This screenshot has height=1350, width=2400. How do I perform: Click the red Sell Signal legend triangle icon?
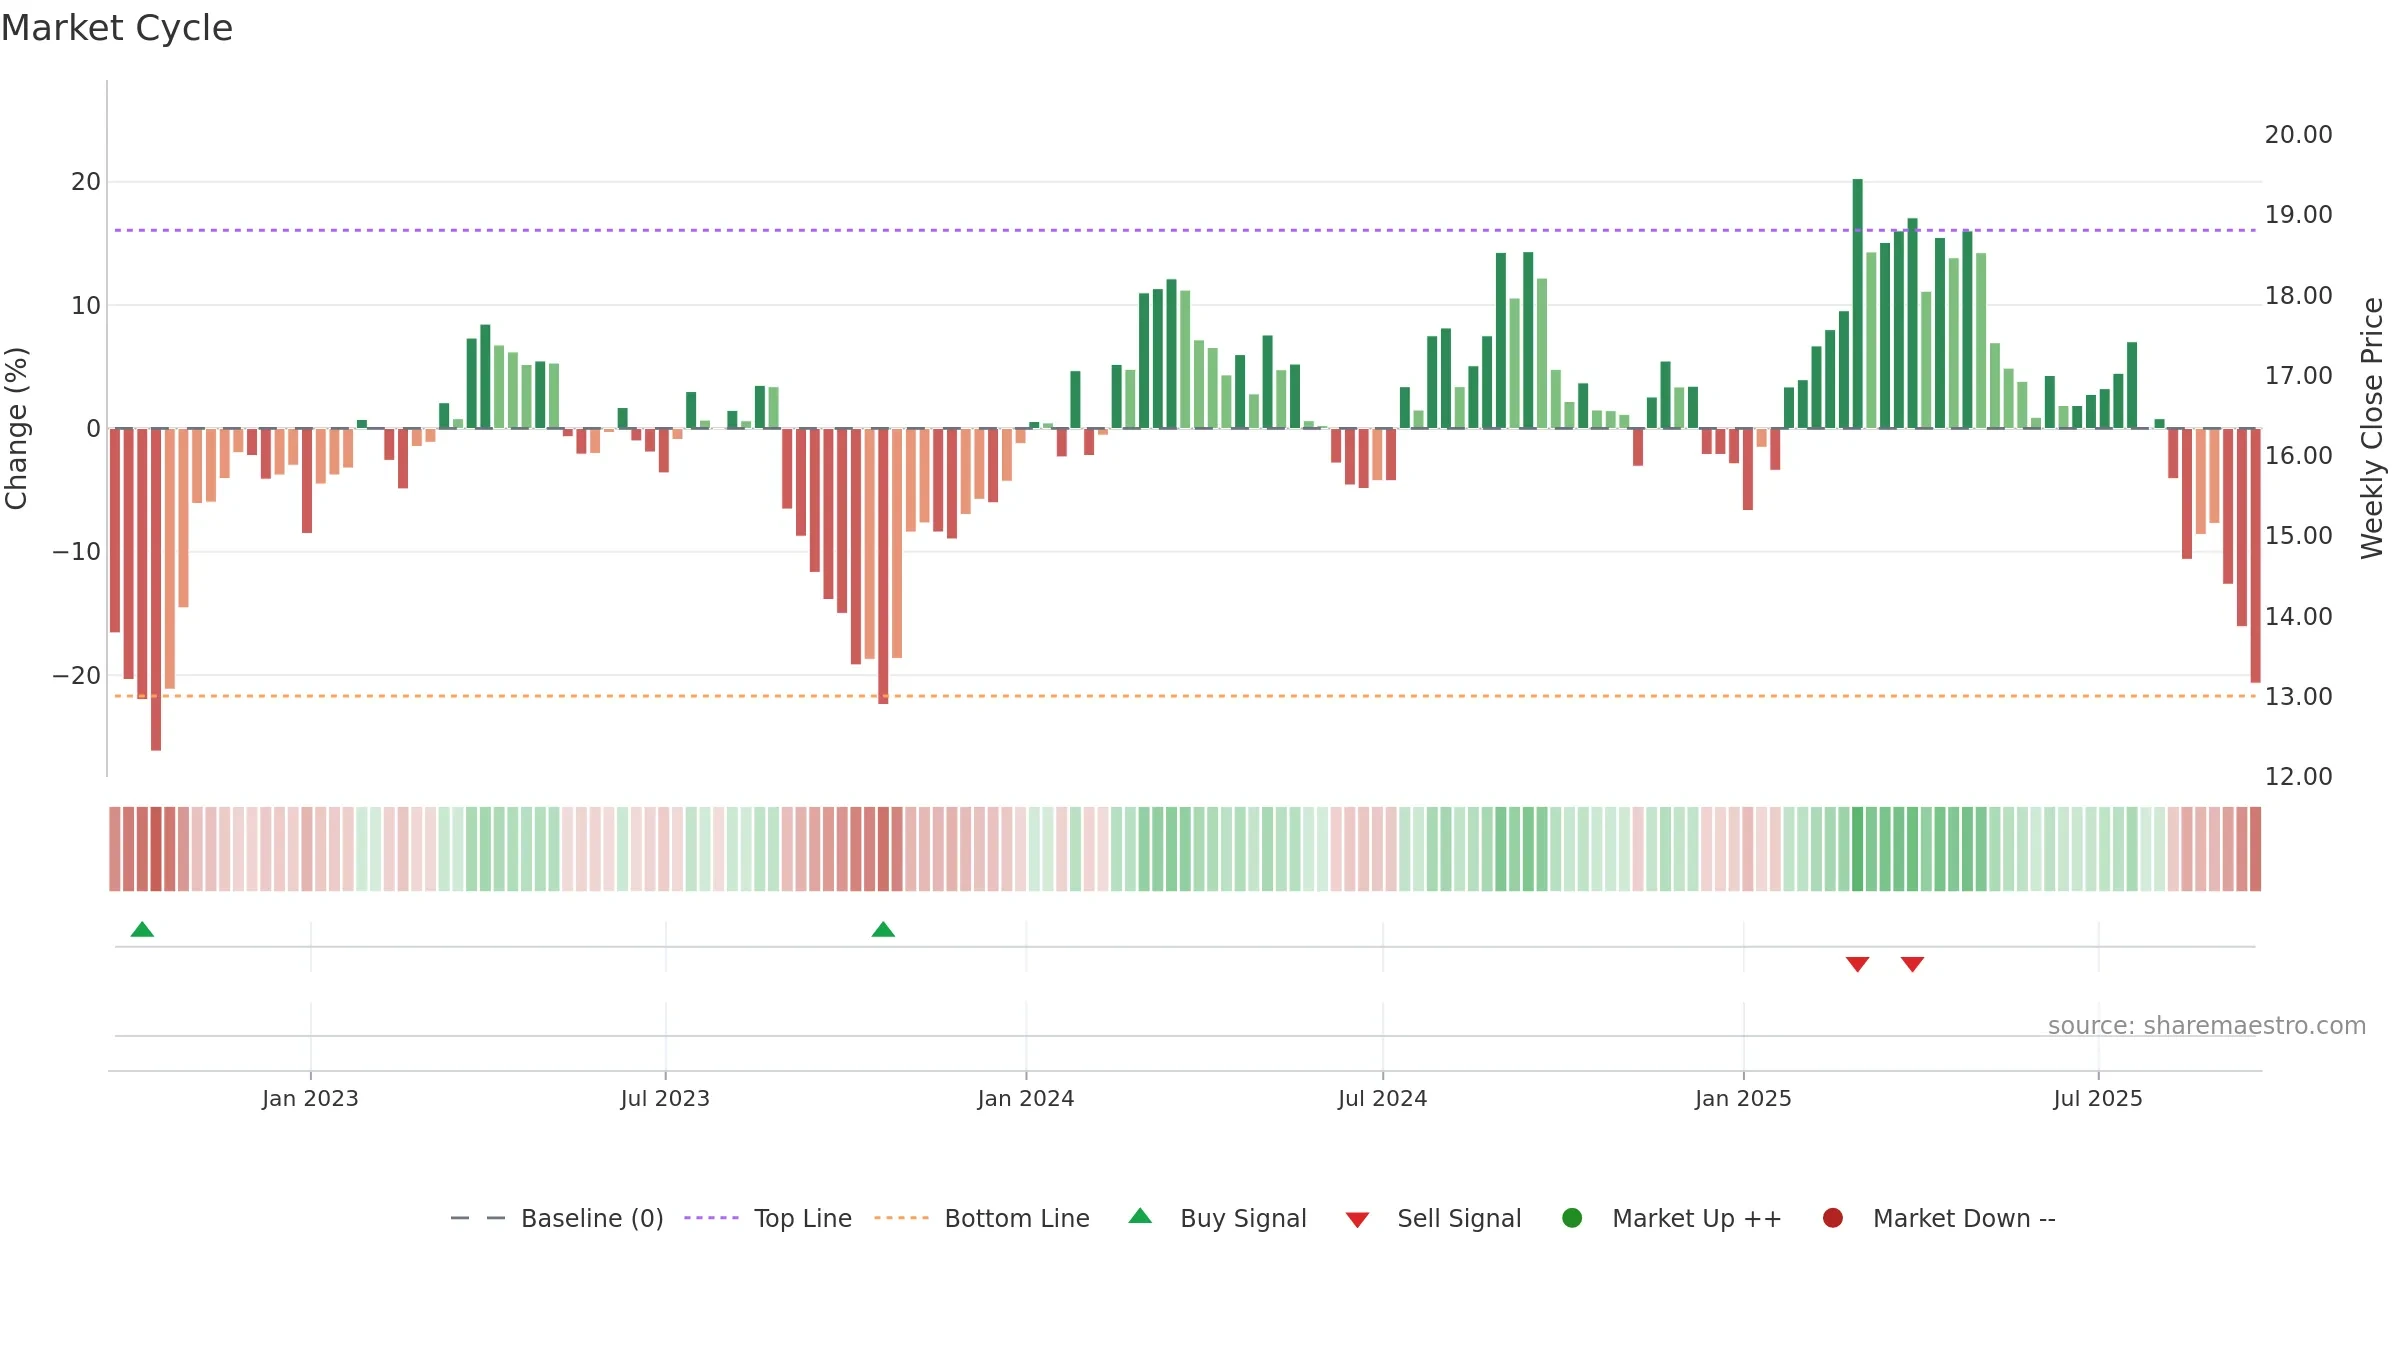pyautogui.click(x=1357, y=1220)
